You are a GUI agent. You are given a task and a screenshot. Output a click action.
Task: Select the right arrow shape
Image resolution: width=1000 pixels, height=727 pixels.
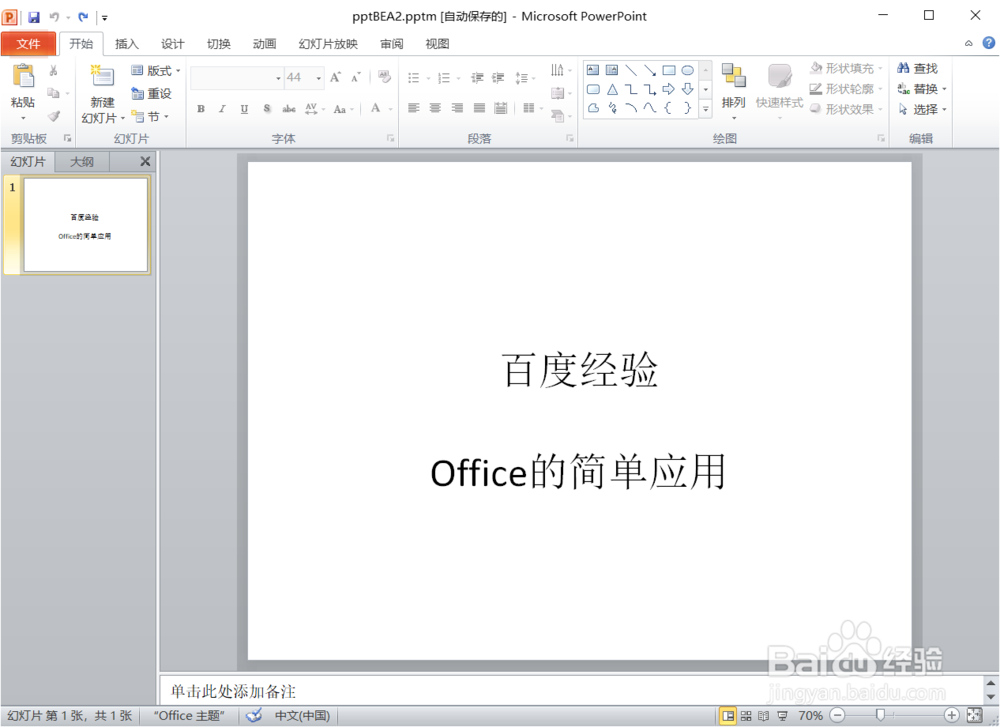pyautogui.click(x=668, y=89)
